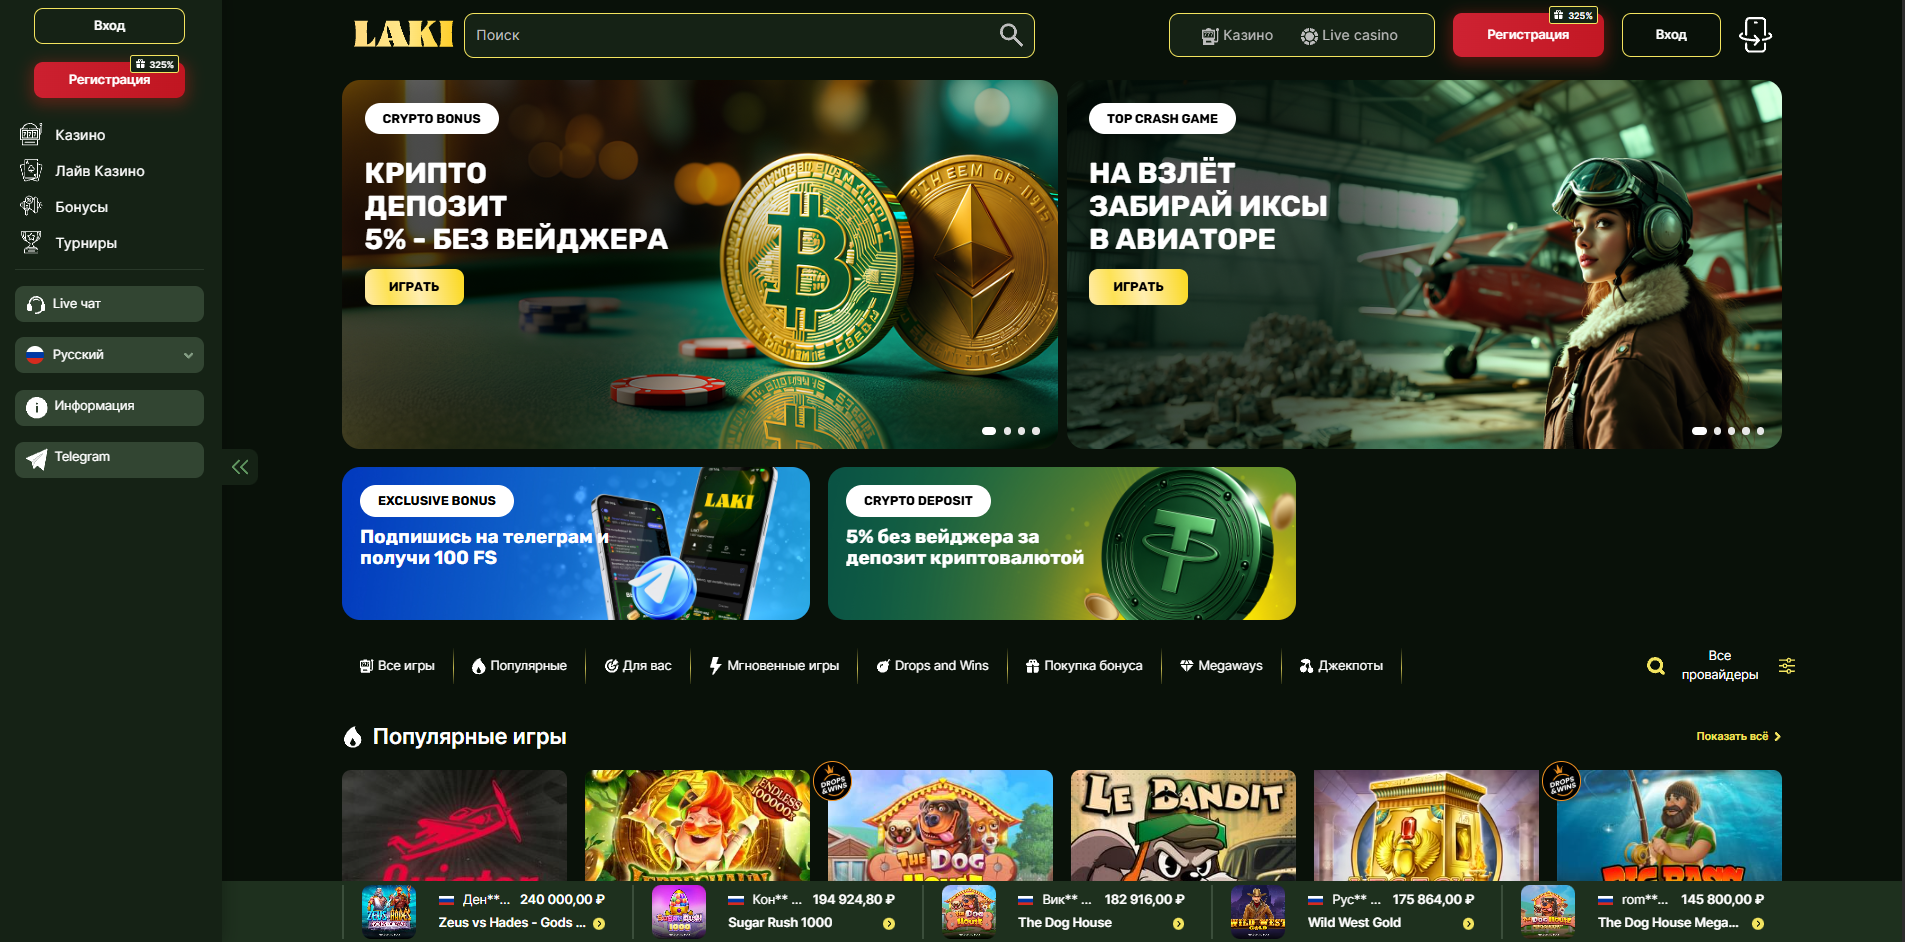Select second dot of crypto banner carousel

(x=1007, y=431)
